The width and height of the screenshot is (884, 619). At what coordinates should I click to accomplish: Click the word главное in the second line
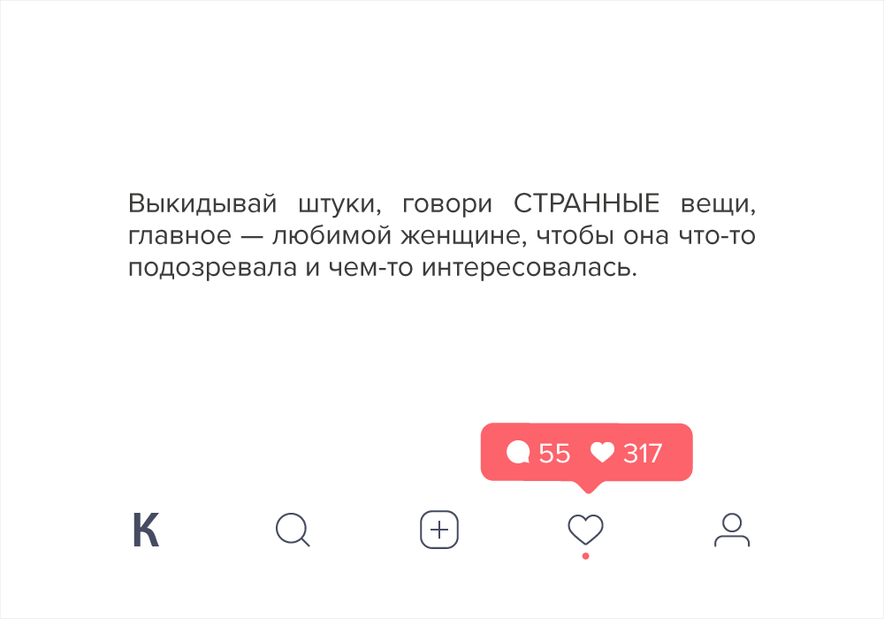(x=180, y=236)
